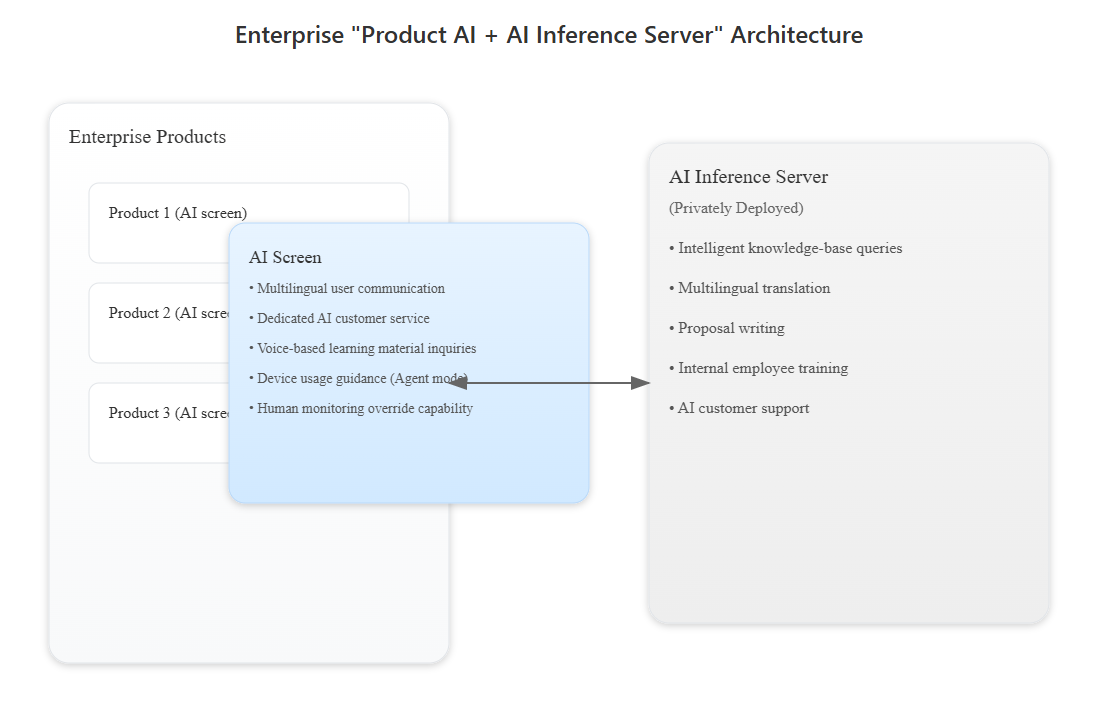
Task: Click the AI Inference Server heading
Action: 748,176
